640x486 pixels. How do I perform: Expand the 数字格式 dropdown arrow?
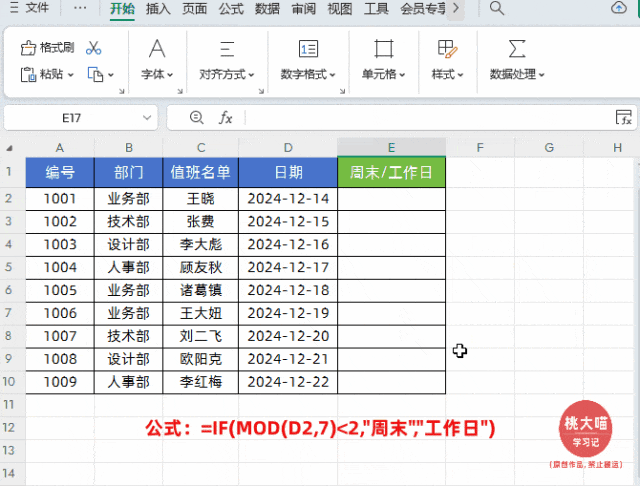[332, 75]
